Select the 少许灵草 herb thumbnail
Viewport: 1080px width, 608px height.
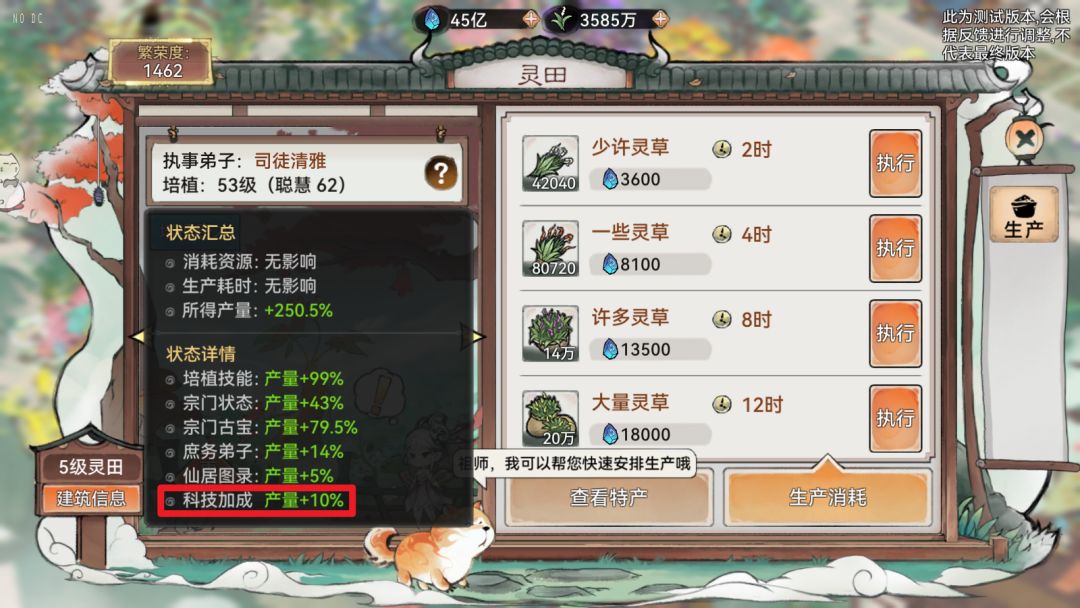[x=550, y=163]
